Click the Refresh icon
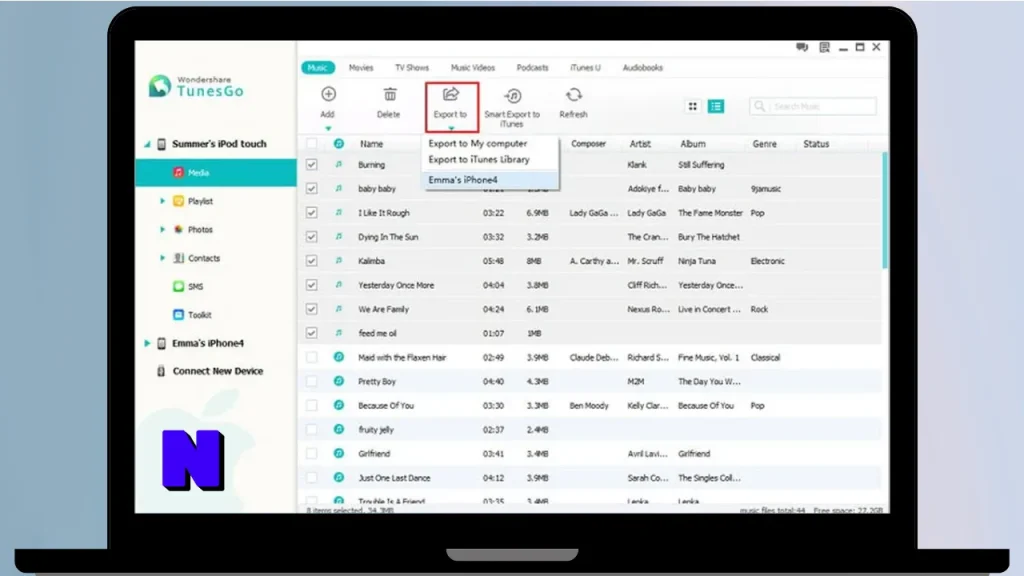The width and height of the screenshot is (1024, 576). (573, 95)
